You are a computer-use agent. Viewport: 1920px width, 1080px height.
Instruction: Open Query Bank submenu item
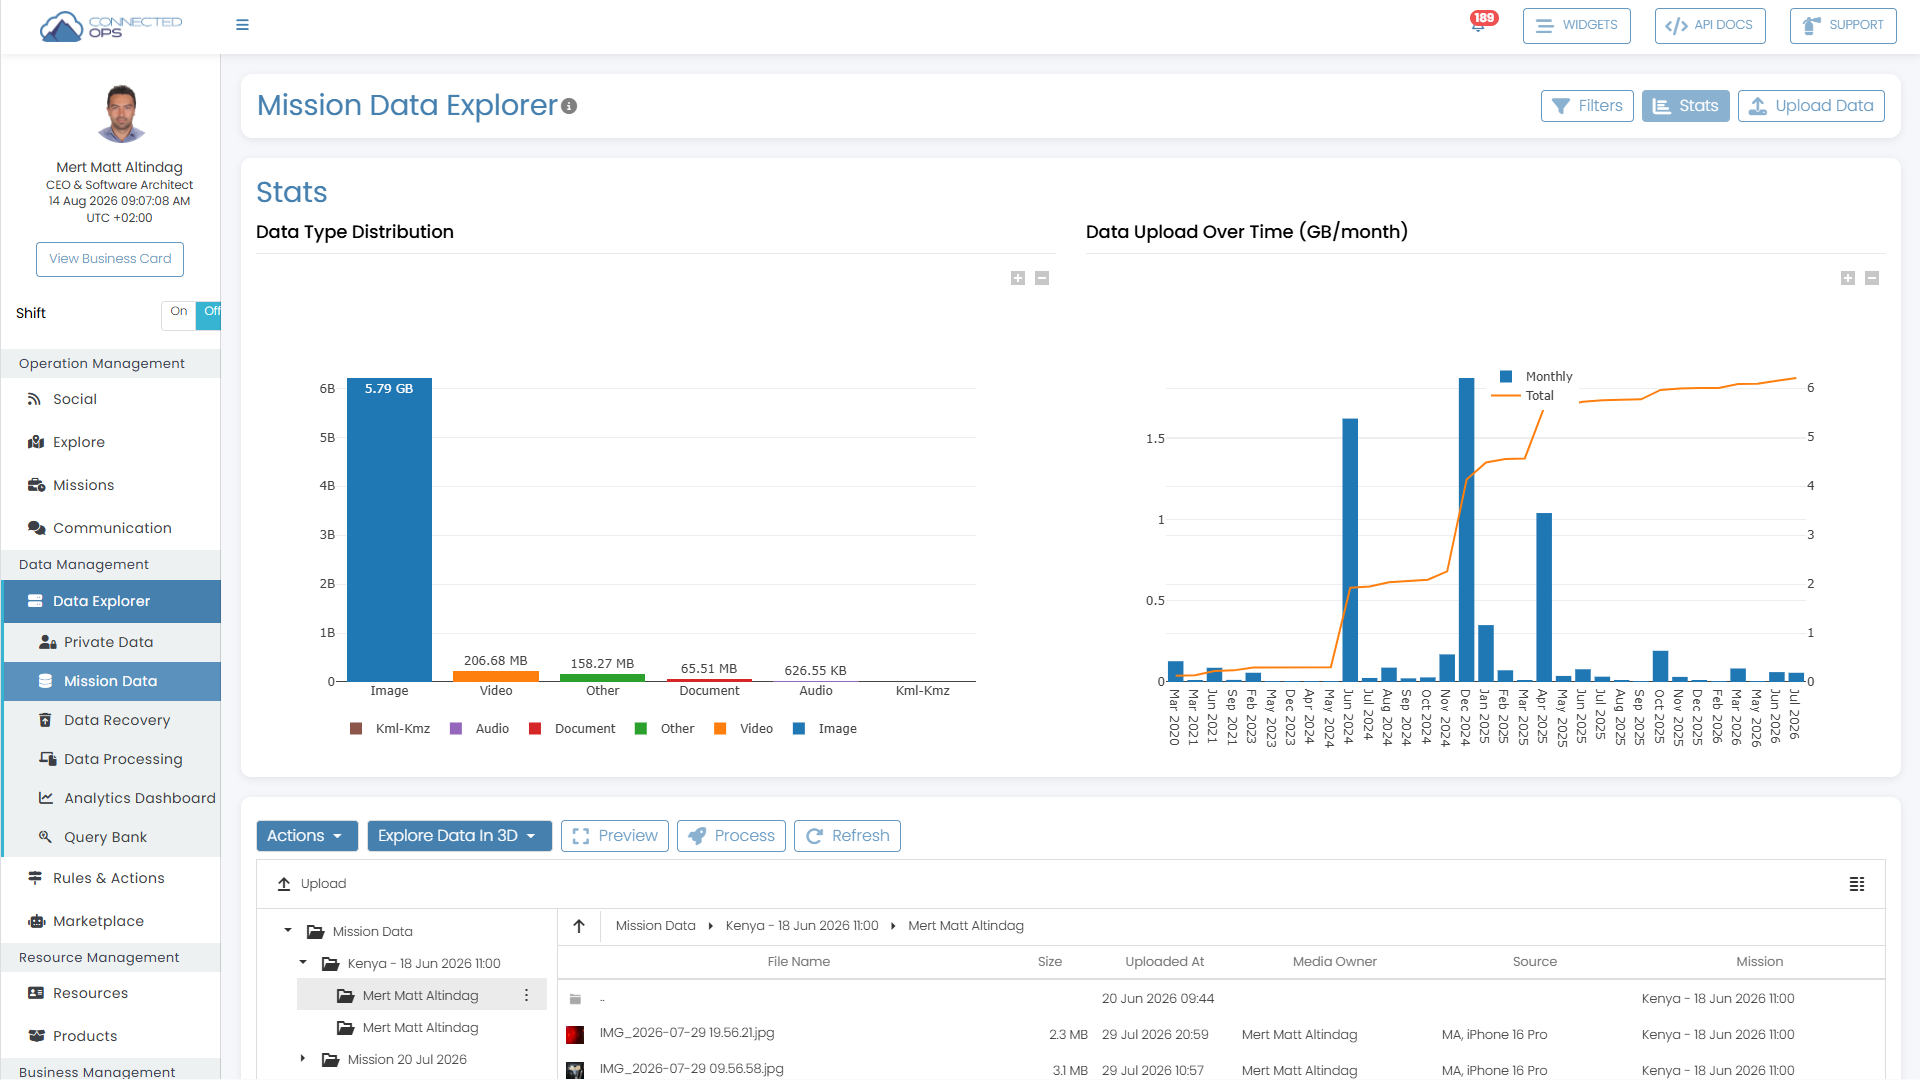(112, 837)
